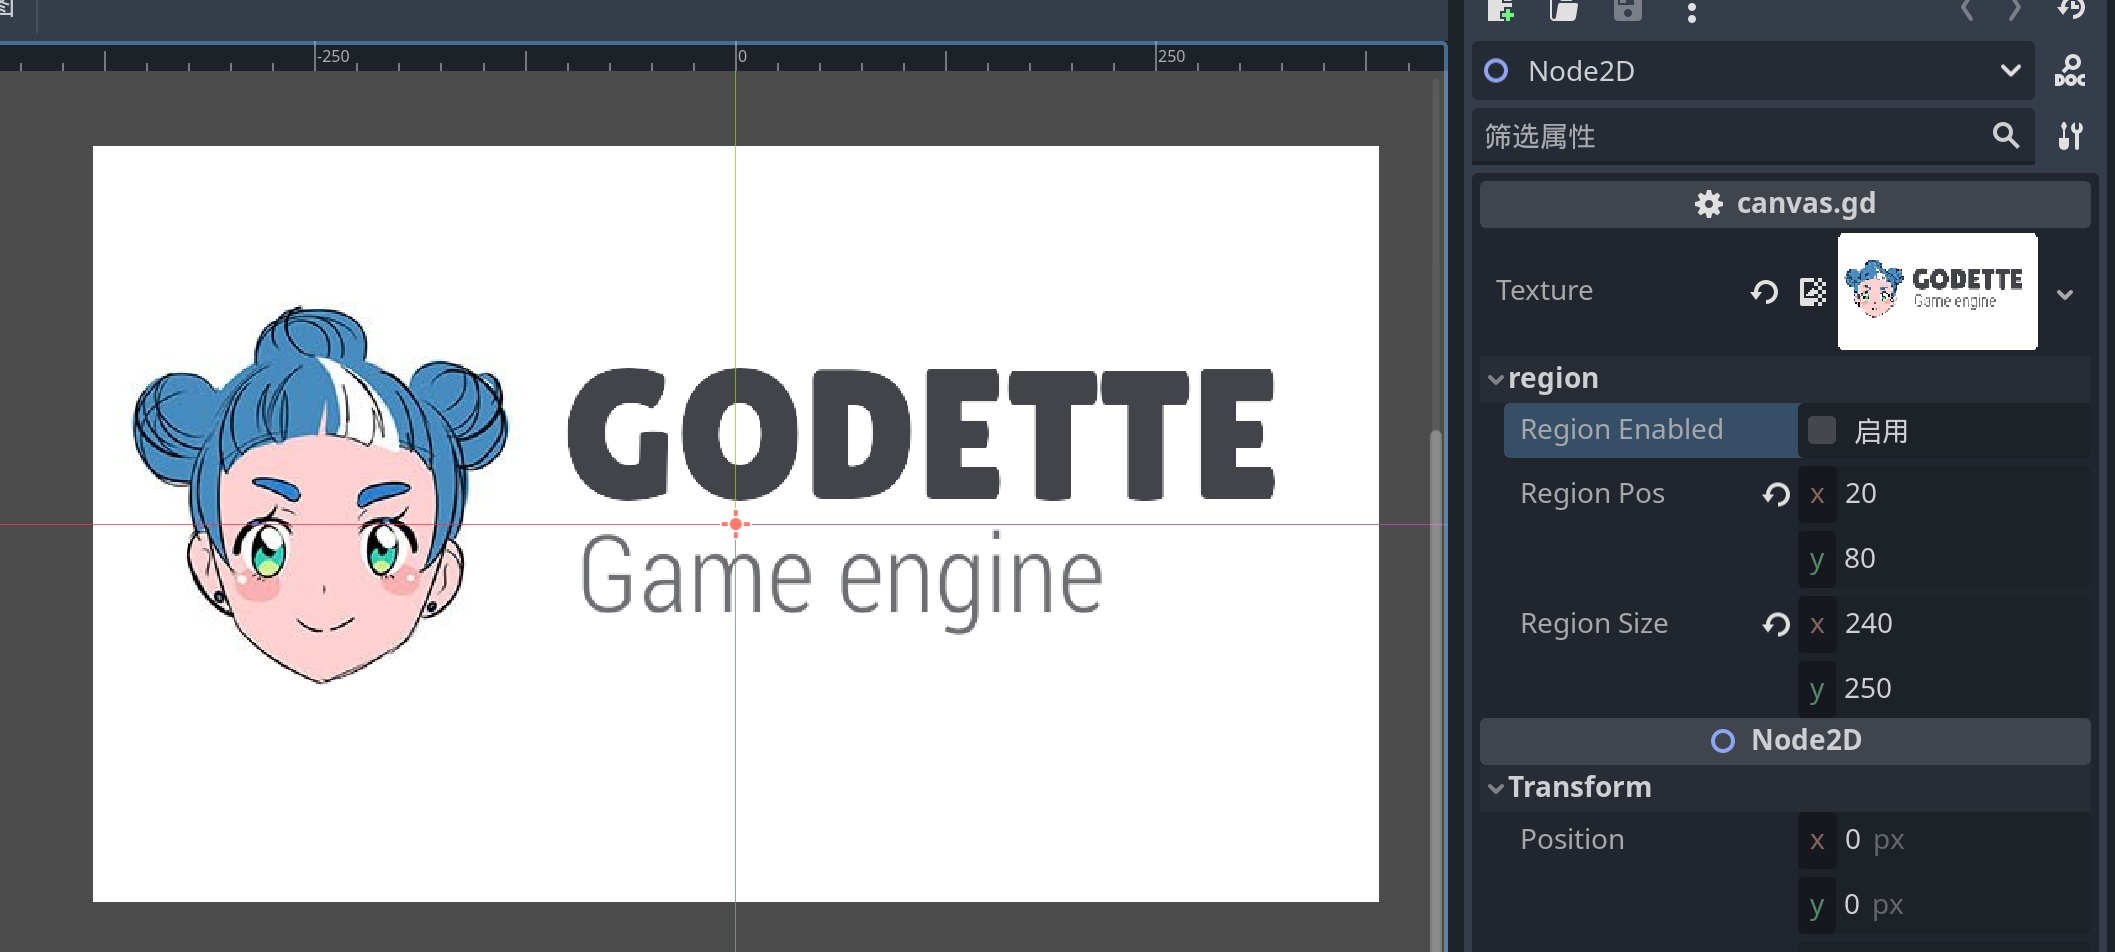This screenshot has width=2115, height=952.
Task: Click the Position property label
Action: tap(1572, 840)
